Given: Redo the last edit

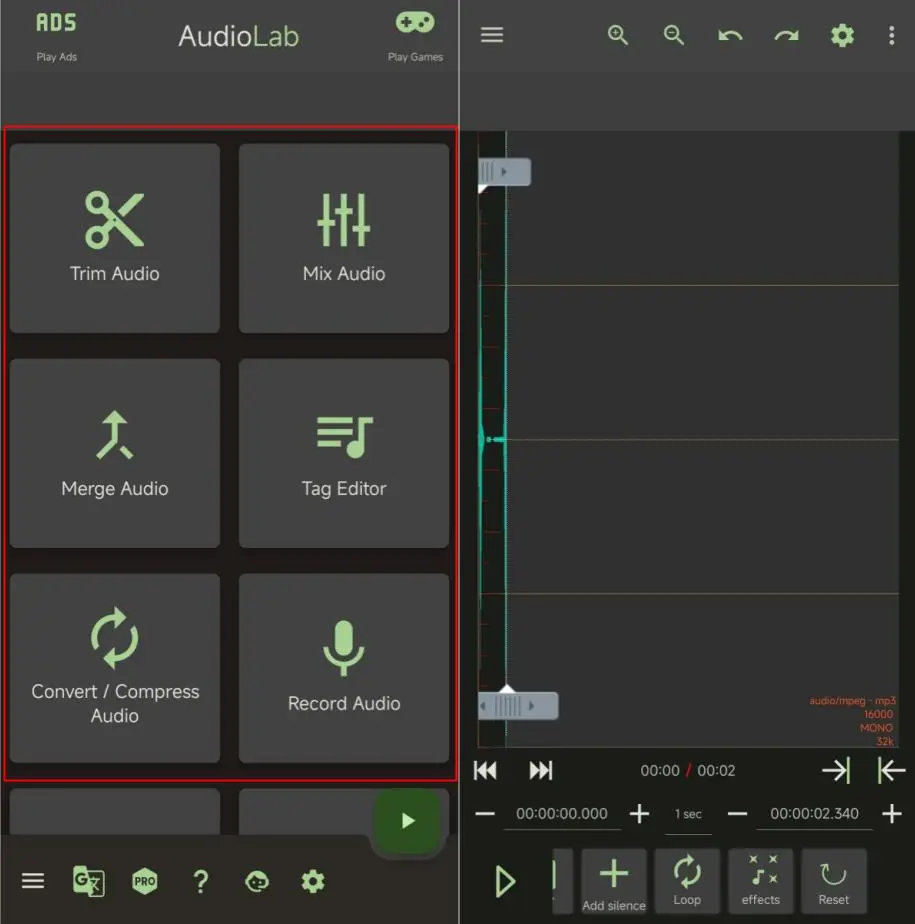Looking at the screenshot, I should click(x=787, y=36).
